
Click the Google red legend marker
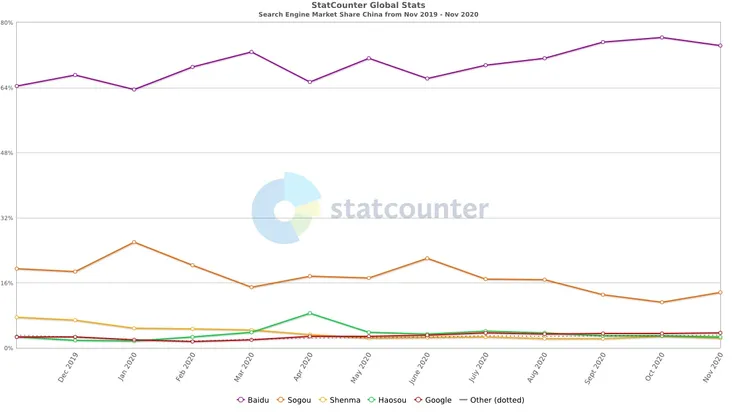pyautogui.click(x=418, y=400)
